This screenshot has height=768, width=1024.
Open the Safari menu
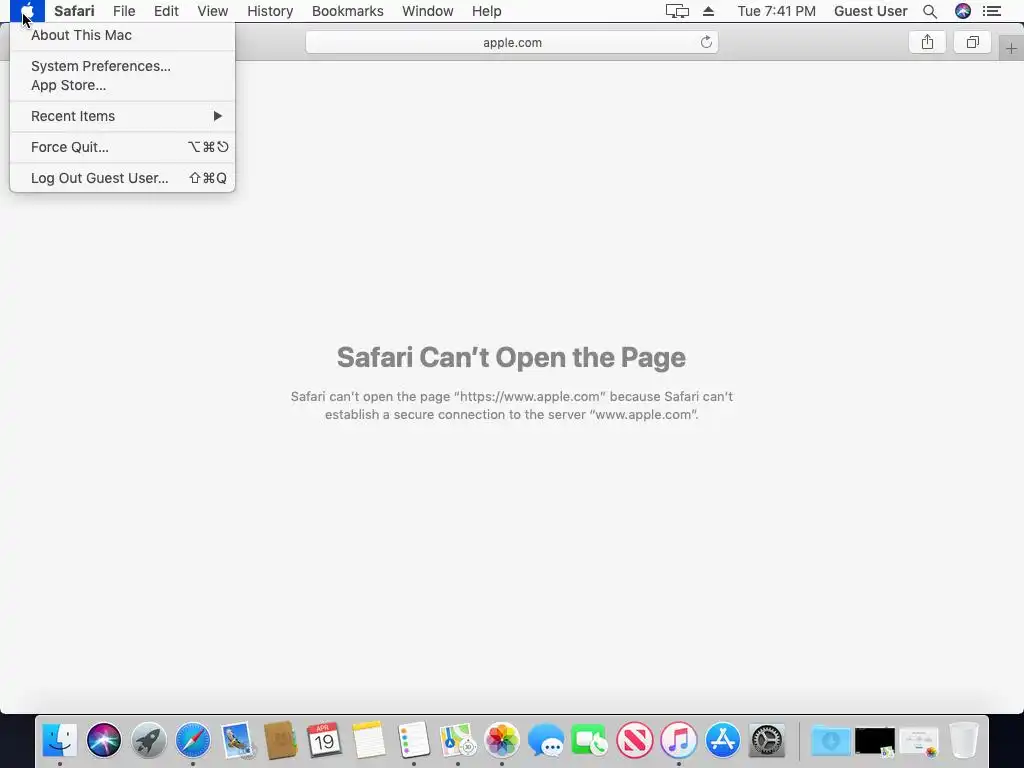[x=74, y=11]
